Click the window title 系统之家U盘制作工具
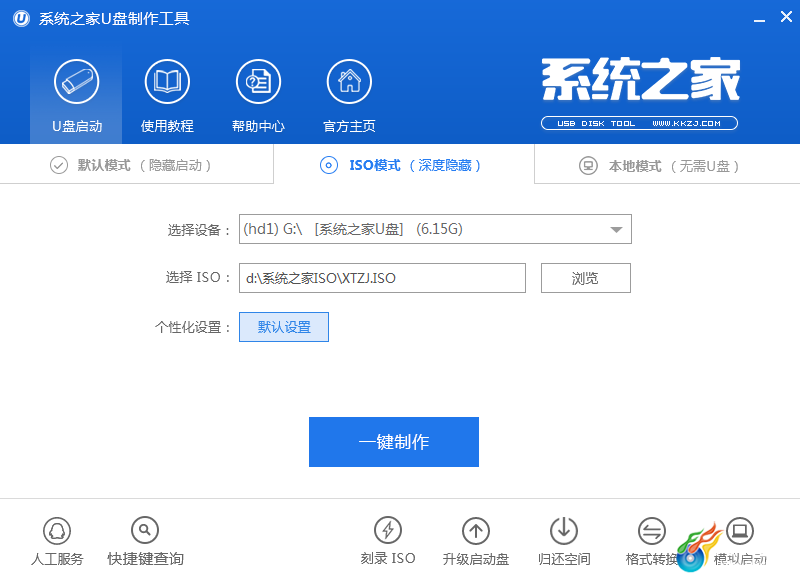Viewport: 800px width, 580px height. pos(114,19)
